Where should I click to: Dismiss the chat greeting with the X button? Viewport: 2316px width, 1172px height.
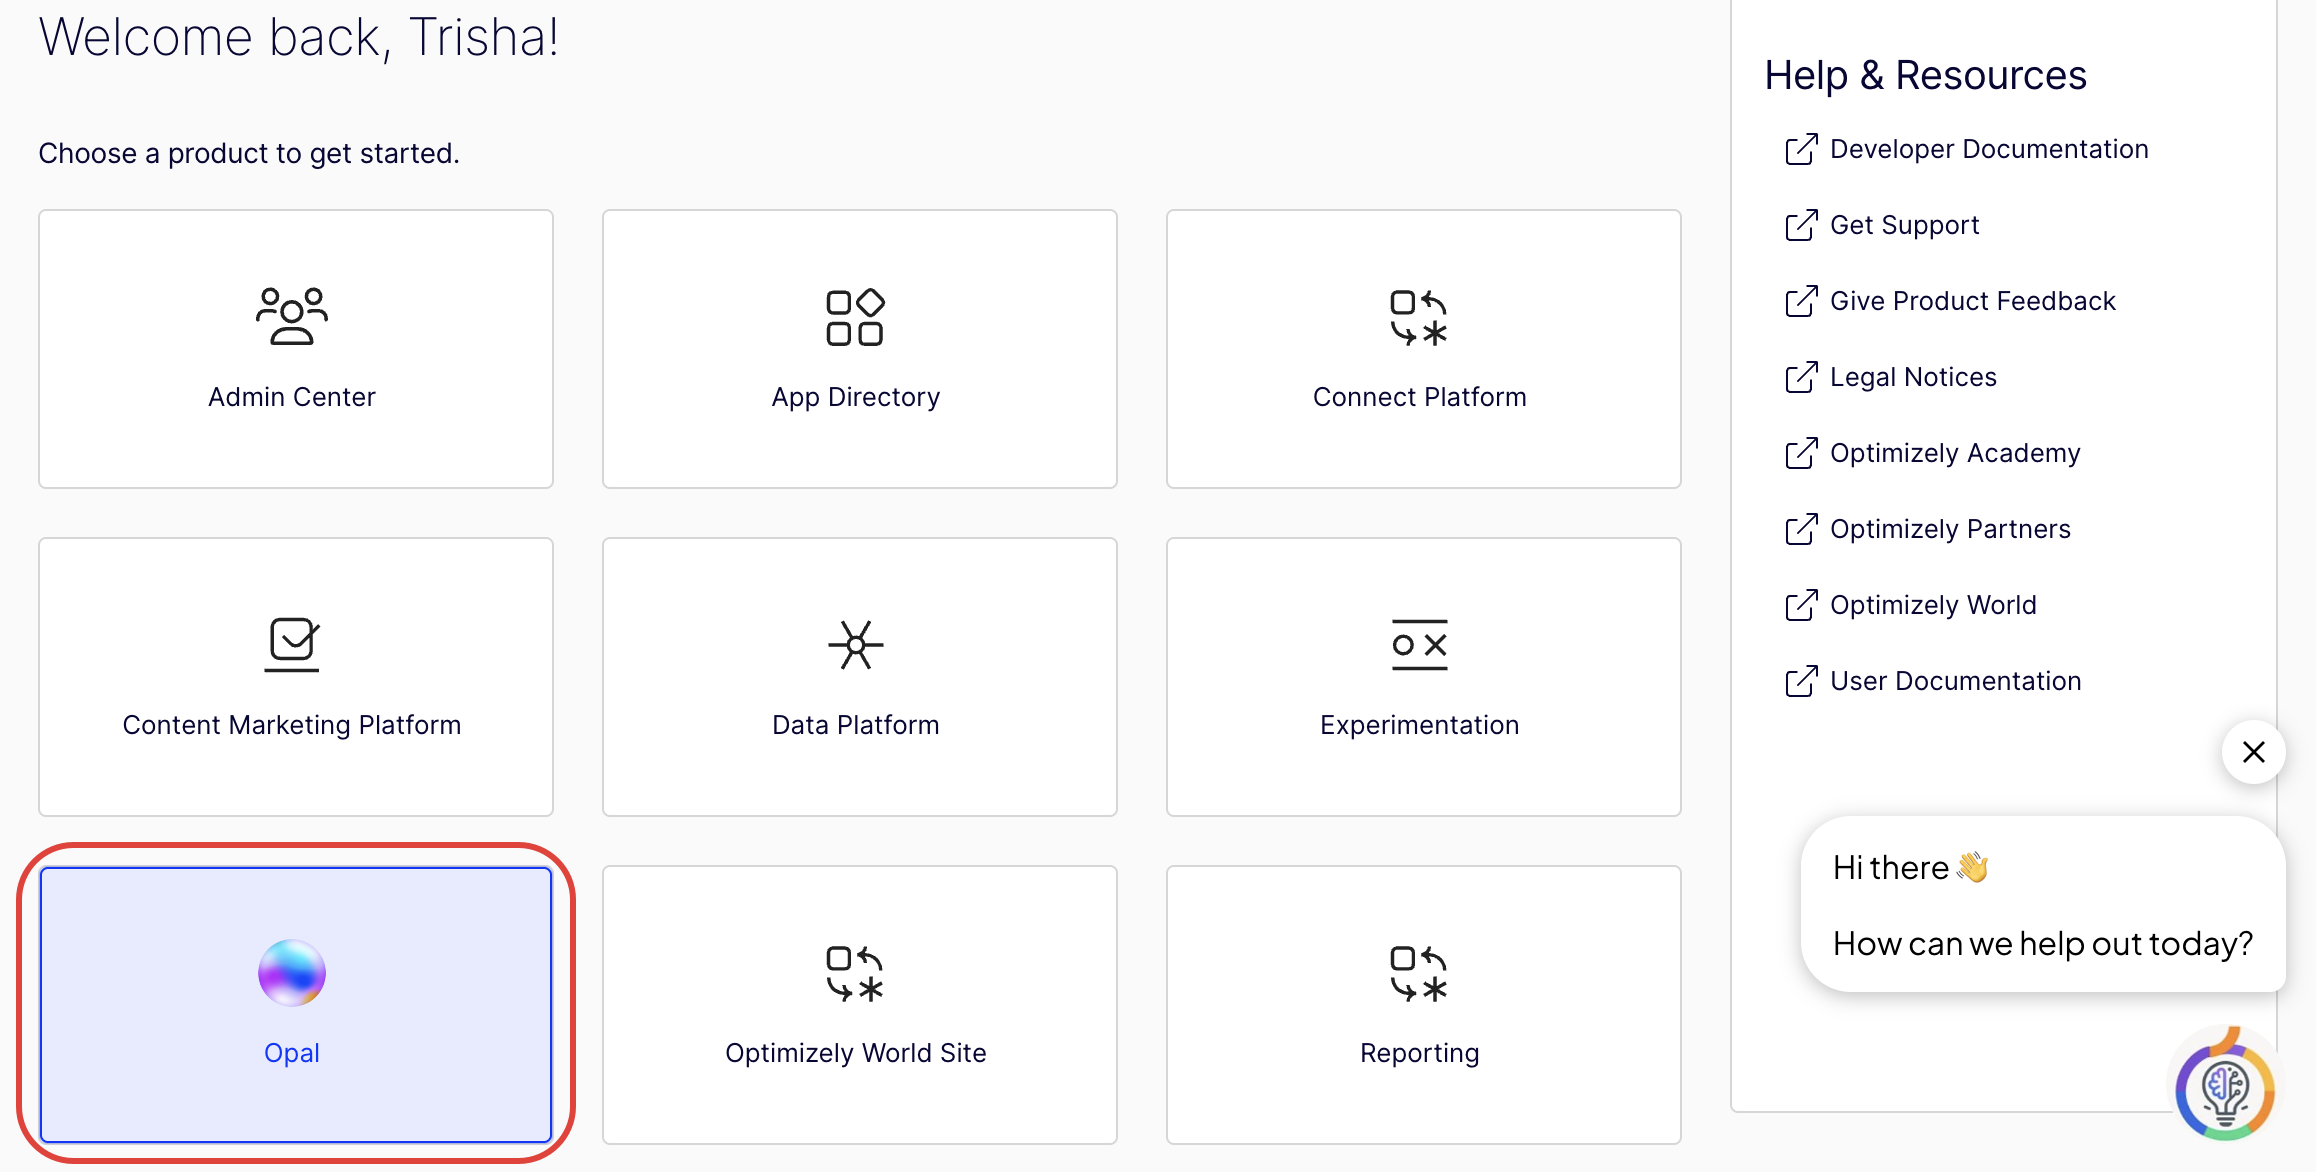(2254, 752)
